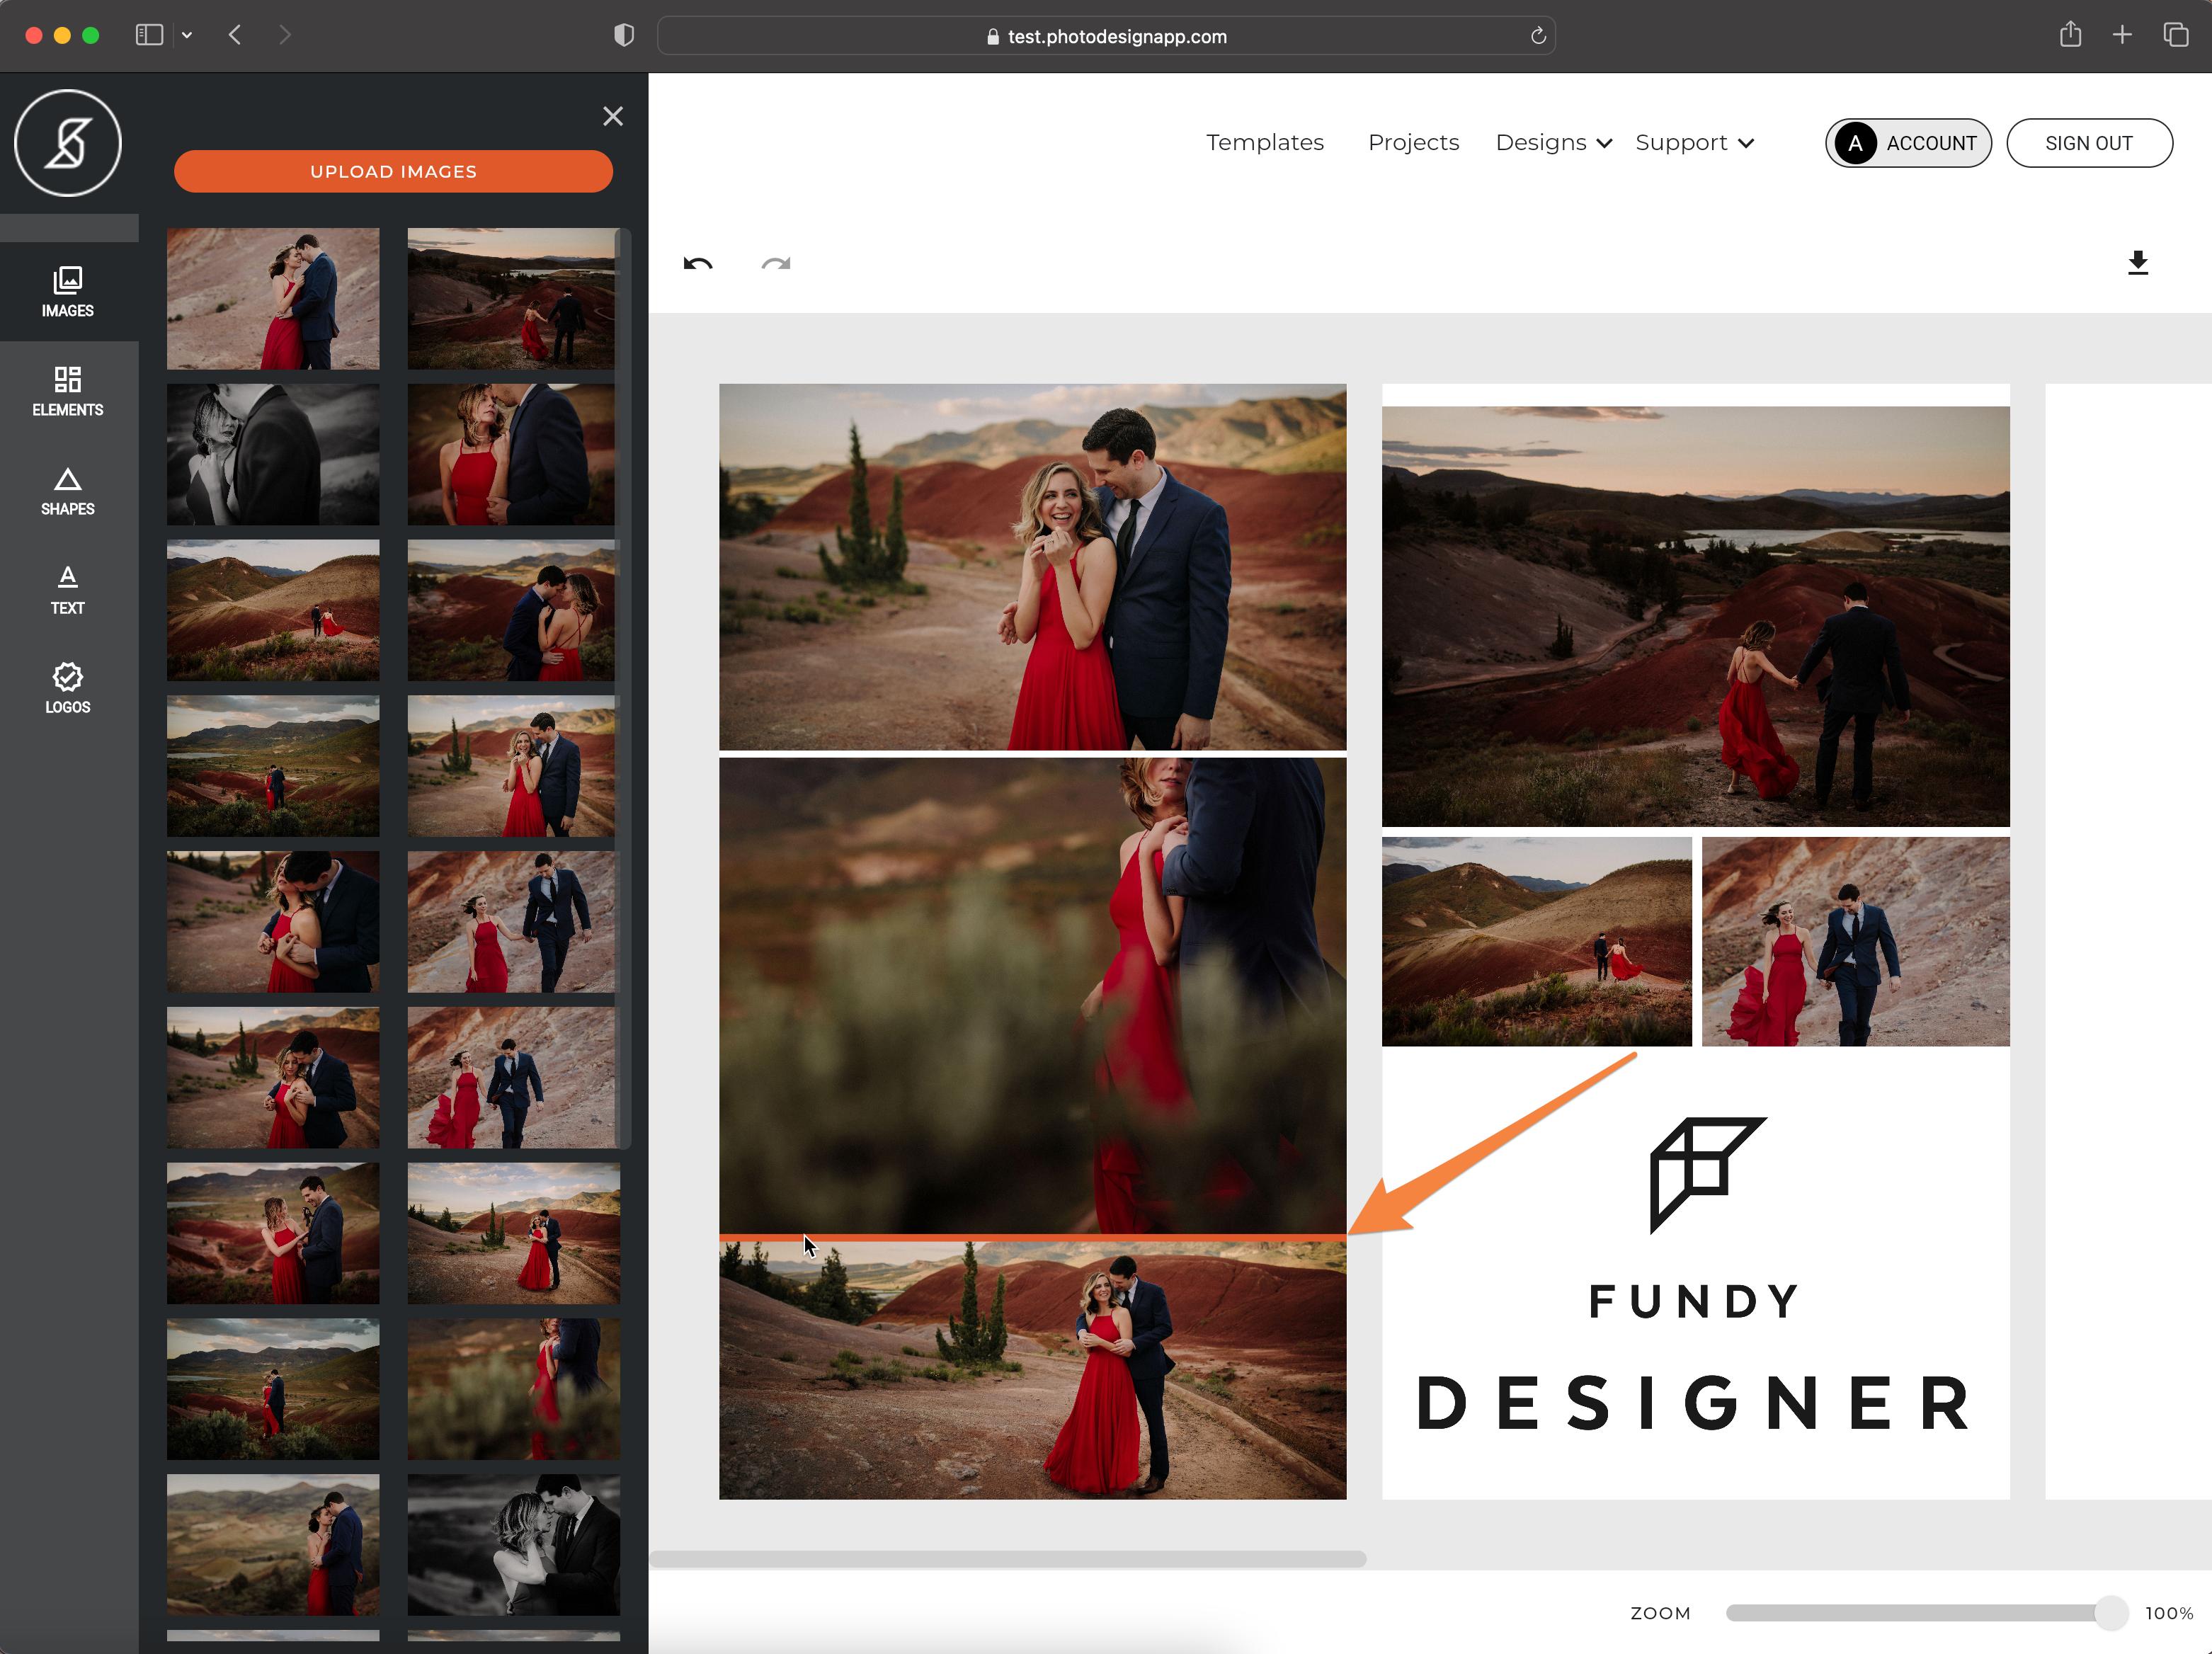This screenshot has height=1654, width=2212.
Task: Close the images panel with X
Action: tap(613, 116)
